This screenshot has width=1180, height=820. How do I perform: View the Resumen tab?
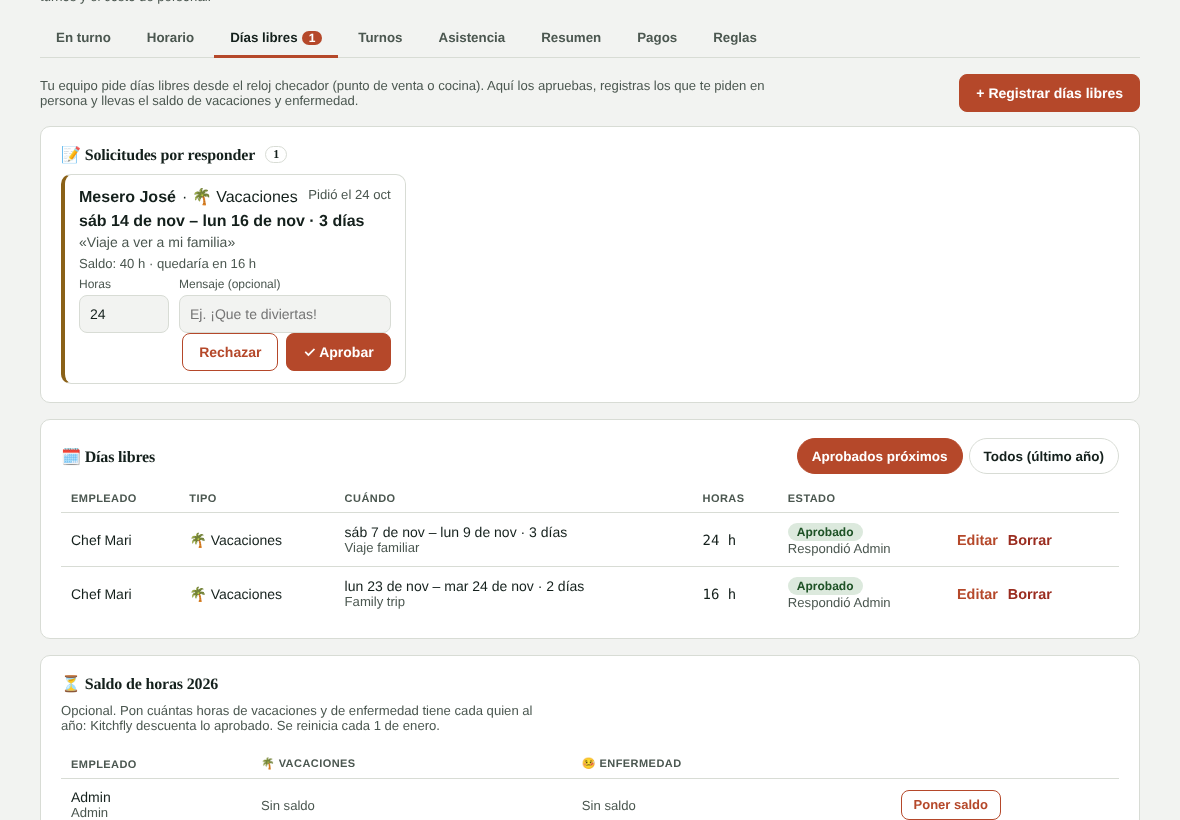pos(571,38)
